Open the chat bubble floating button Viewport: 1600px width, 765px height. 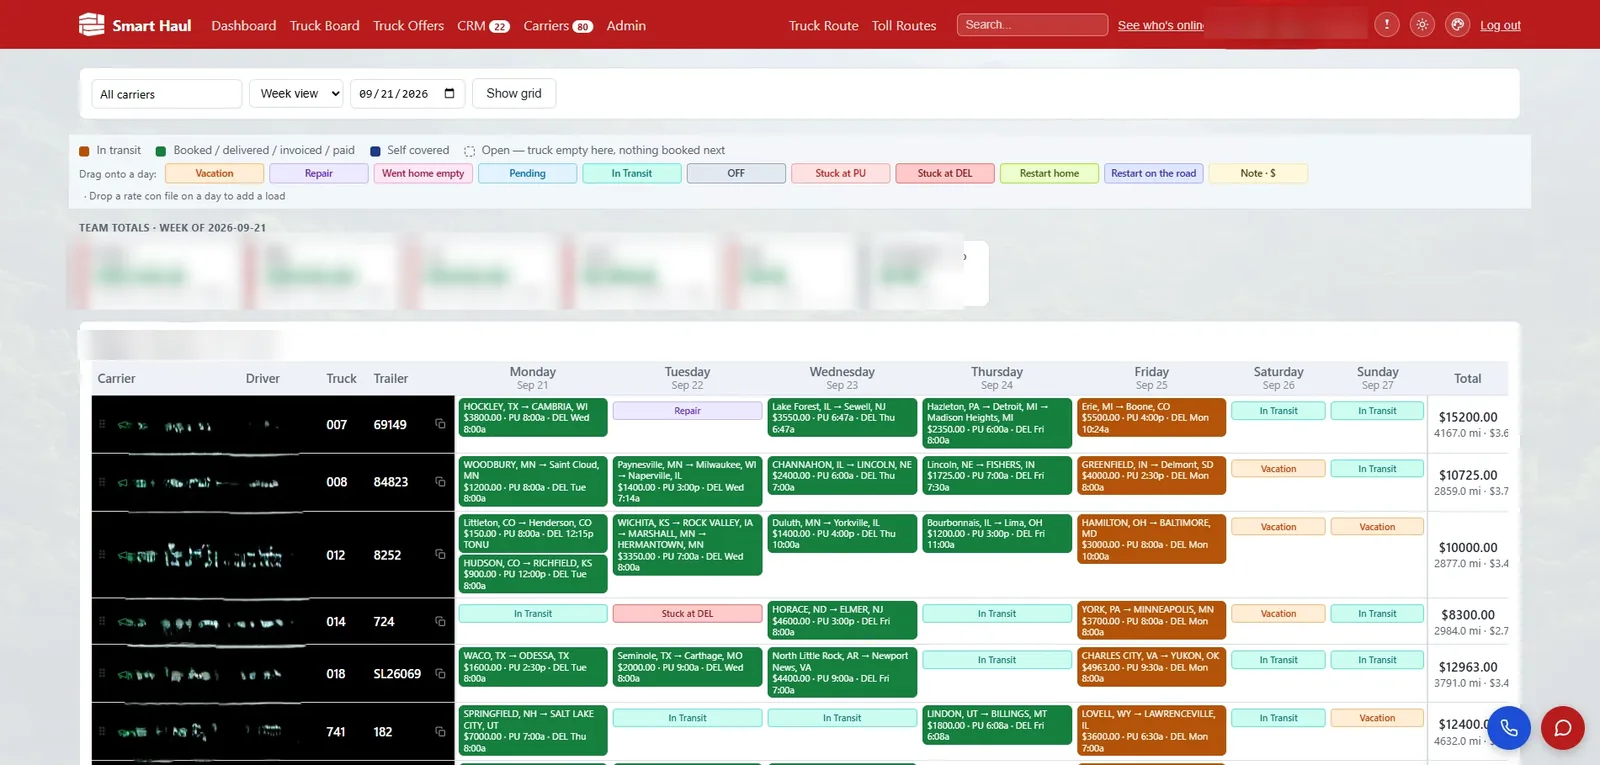(x=1563, y=728)
